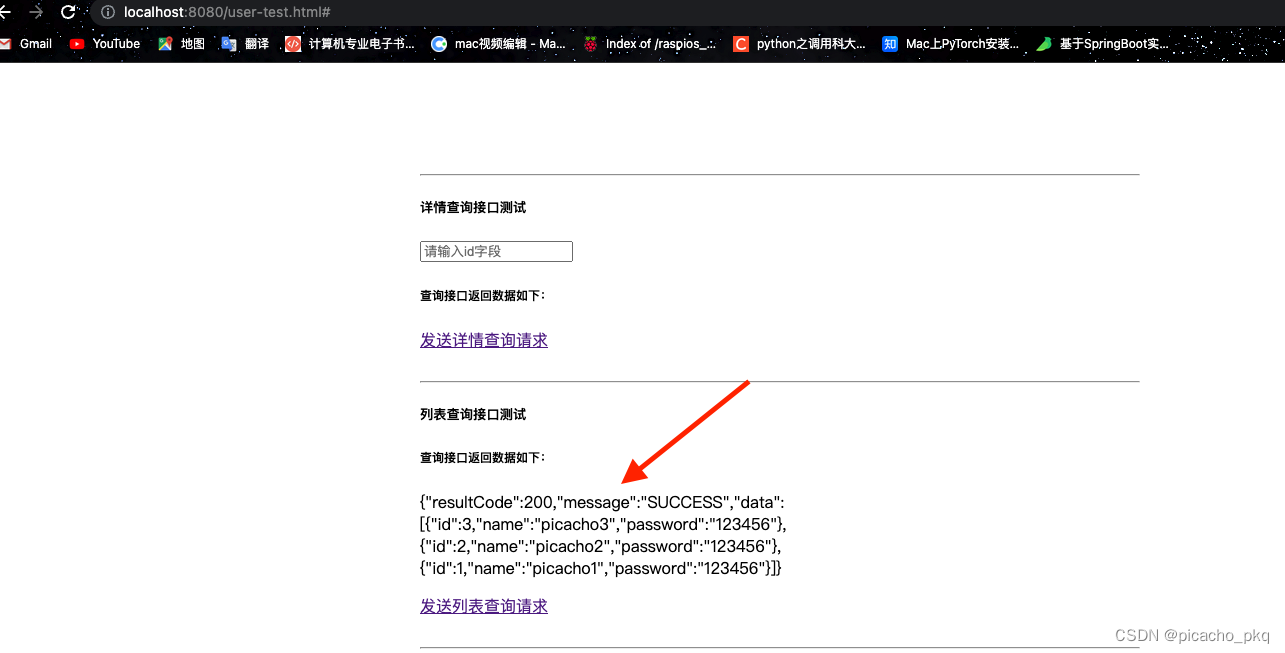Screen dimensions: 1285x653
Task: Open the 地图 maps bookmark
Action: point(181,44)
